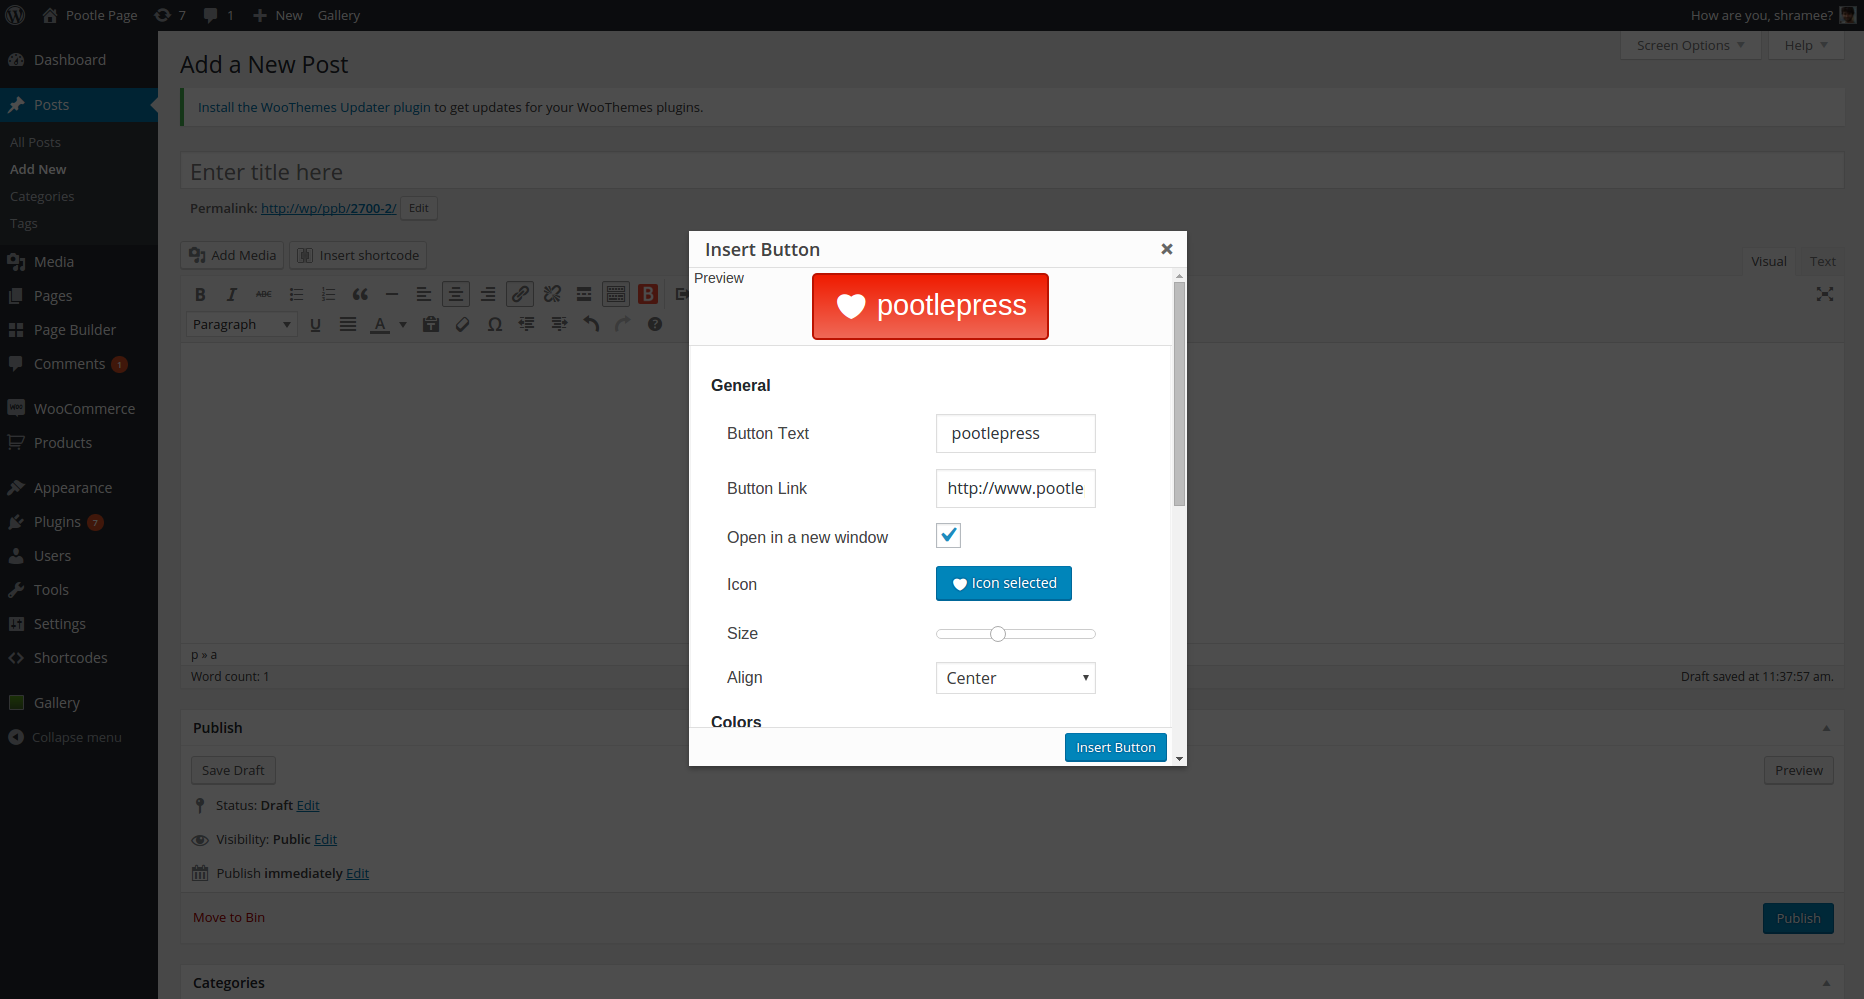
Task: Click the Insert Button button in the dialog
Action: 1116,747
